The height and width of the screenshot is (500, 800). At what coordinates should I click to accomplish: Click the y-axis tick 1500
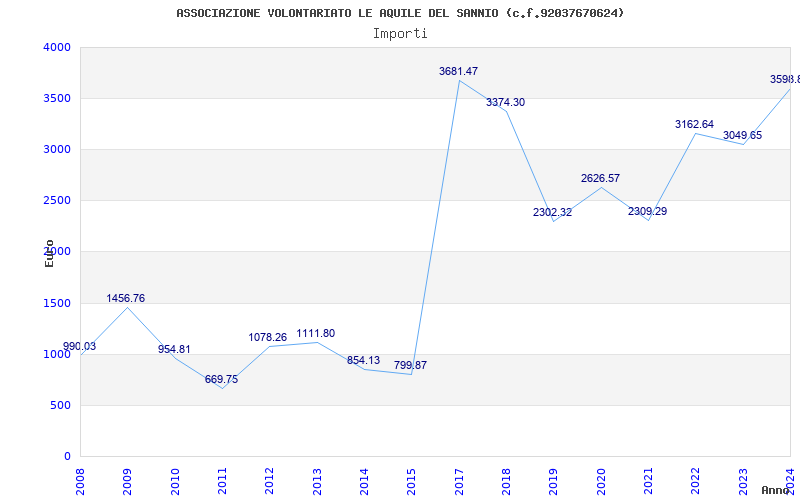(x=57, y=304)
